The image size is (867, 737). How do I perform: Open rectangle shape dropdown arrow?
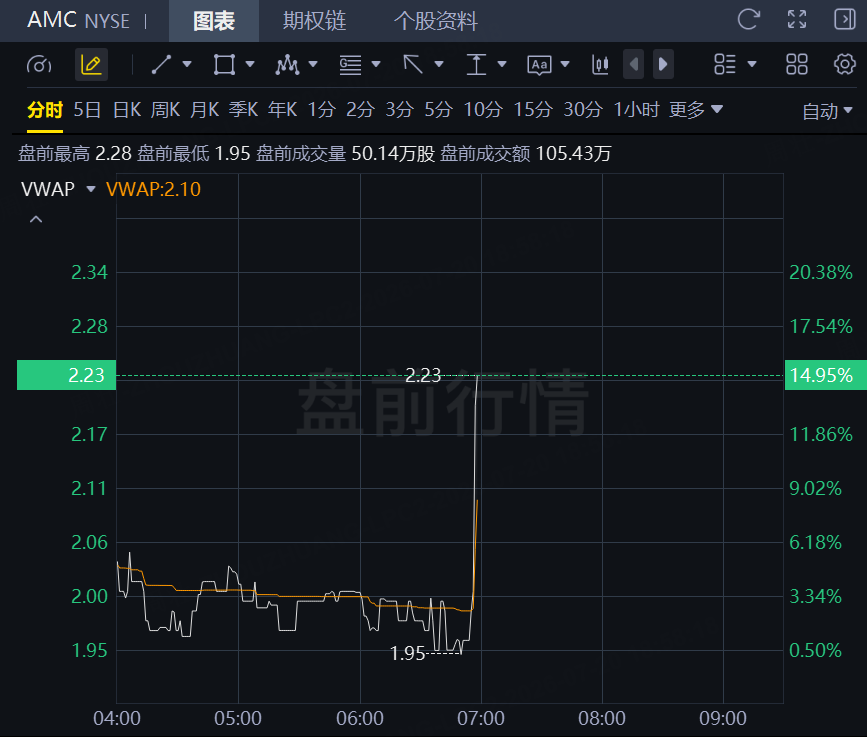250,64
